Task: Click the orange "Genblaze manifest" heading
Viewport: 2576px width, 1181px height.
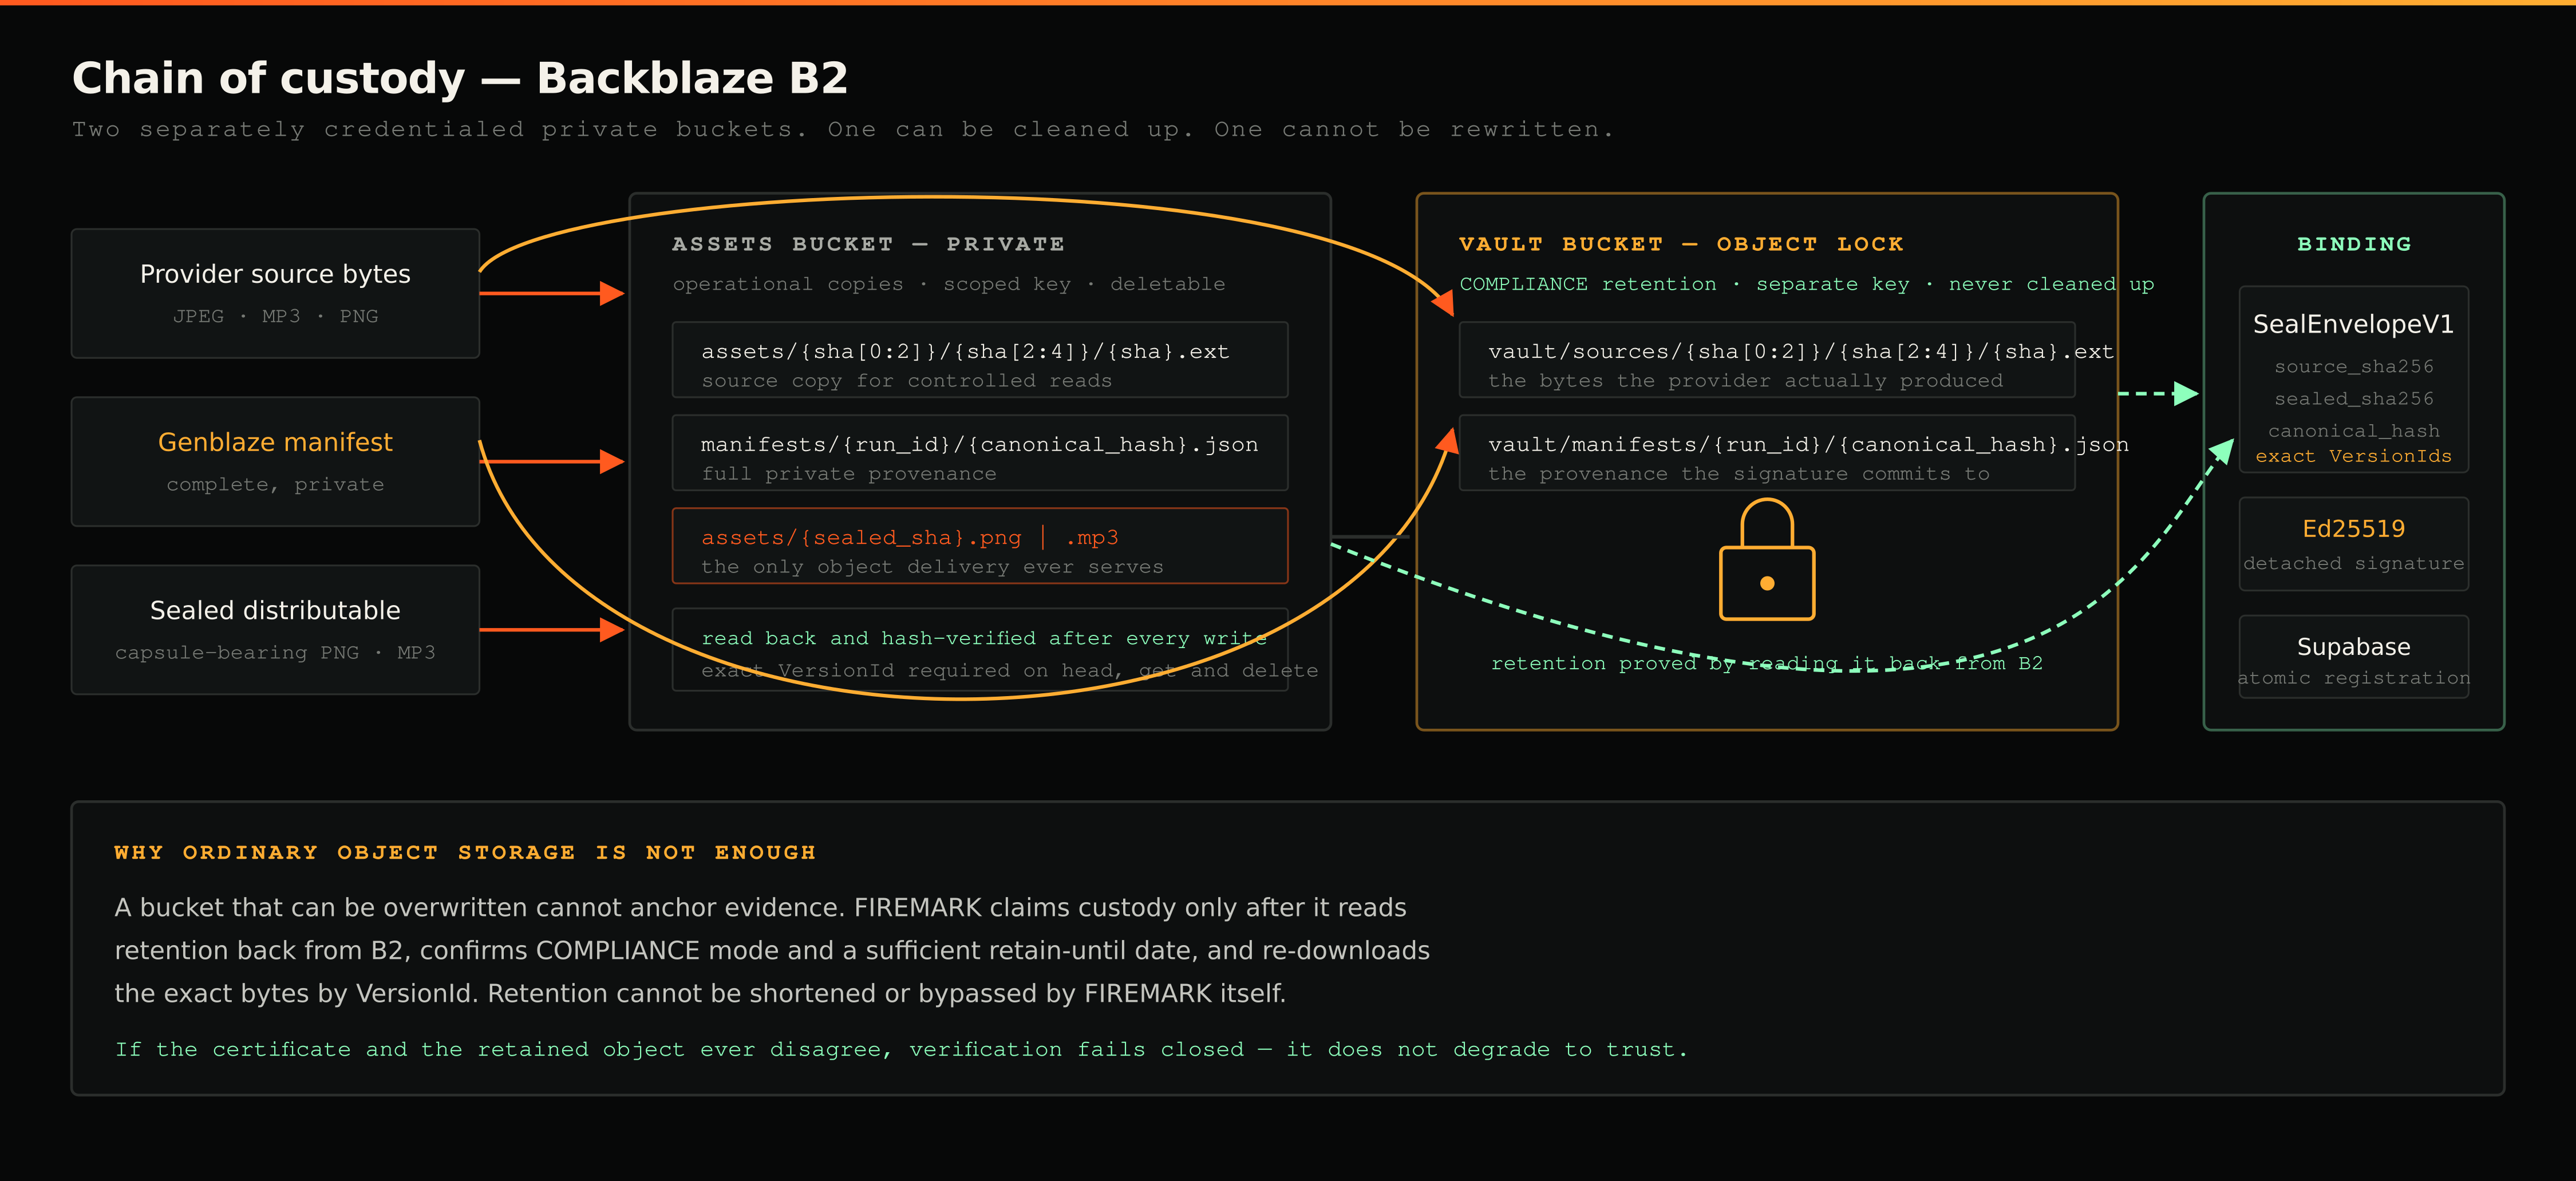Action: [x=275, y=442]
